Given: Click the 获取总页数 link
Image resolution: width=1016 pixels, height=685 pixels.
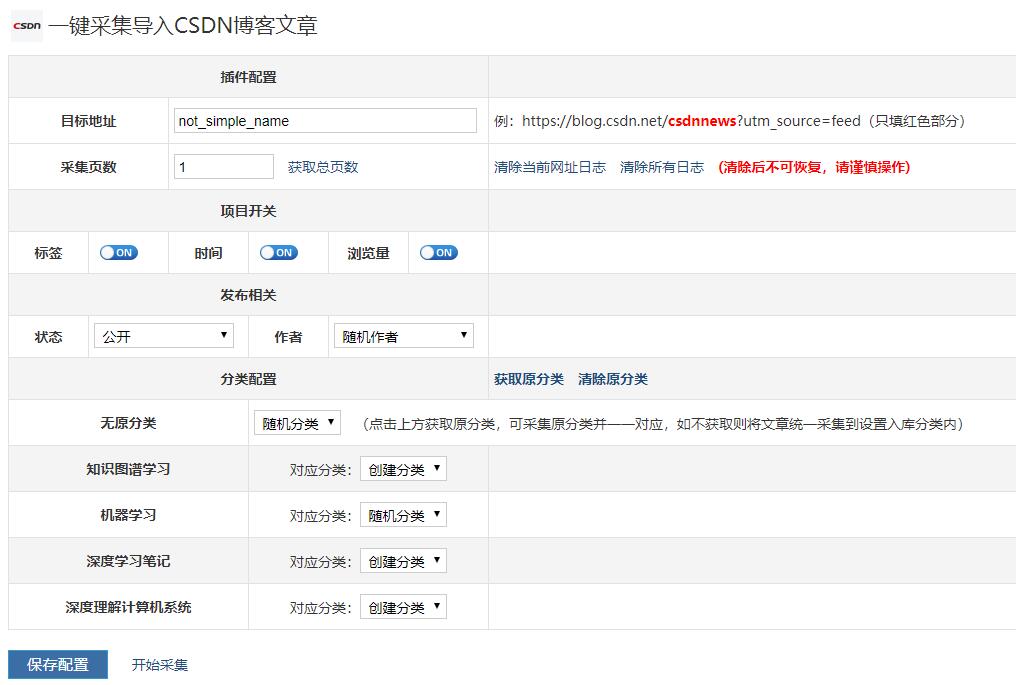Looking at the screenshot, I should [323, 167].
